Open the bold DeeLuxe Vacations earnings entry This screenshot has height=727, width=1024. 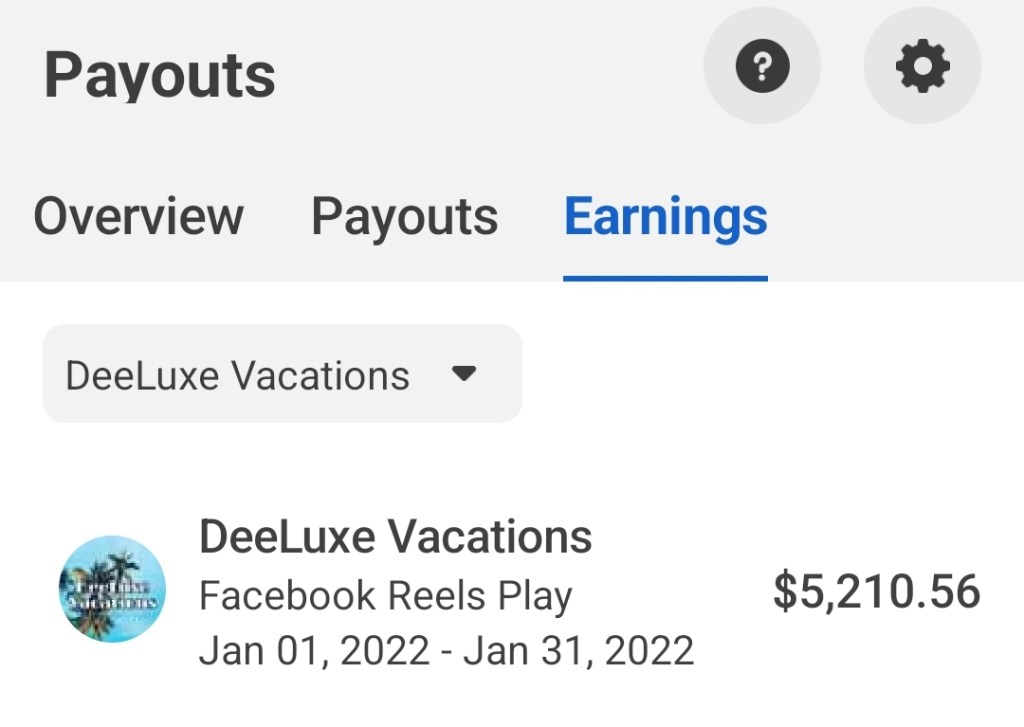point(395,537)
